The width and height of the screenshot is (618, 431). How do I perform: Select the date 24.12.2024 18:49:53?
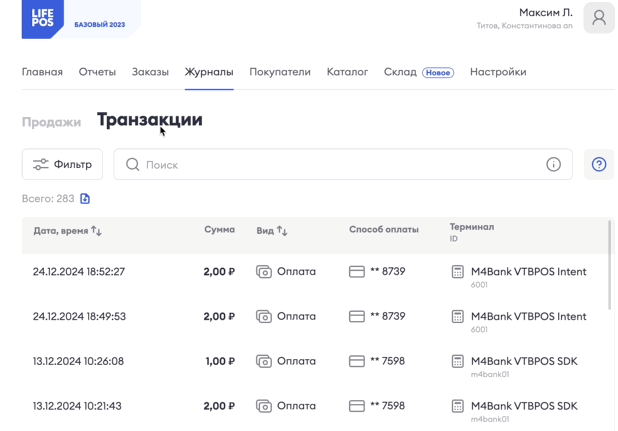pyautogui.click(x=79, y=316)
